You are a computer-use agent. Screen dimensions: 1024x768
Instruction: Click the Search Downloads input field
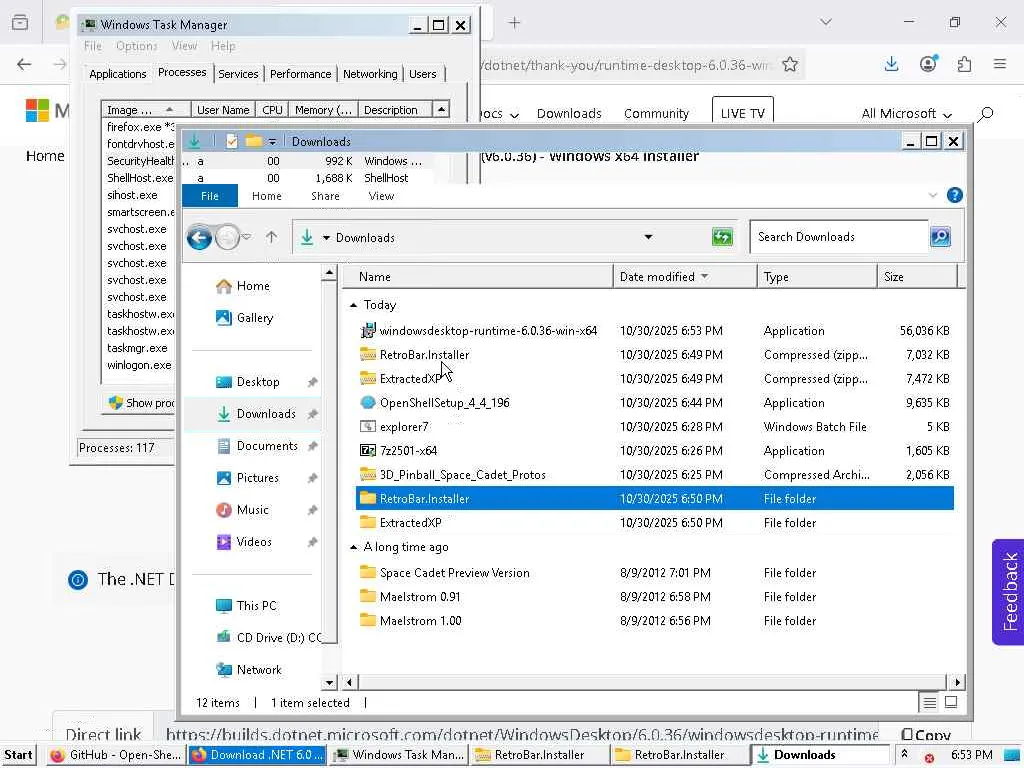pos(839,237)
